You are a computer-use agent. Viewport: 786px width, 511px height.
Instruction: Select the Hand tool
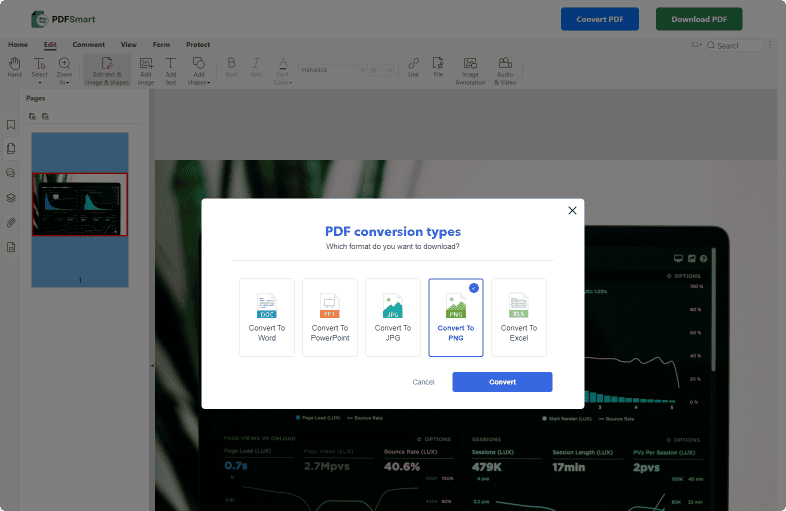[15, 67]
